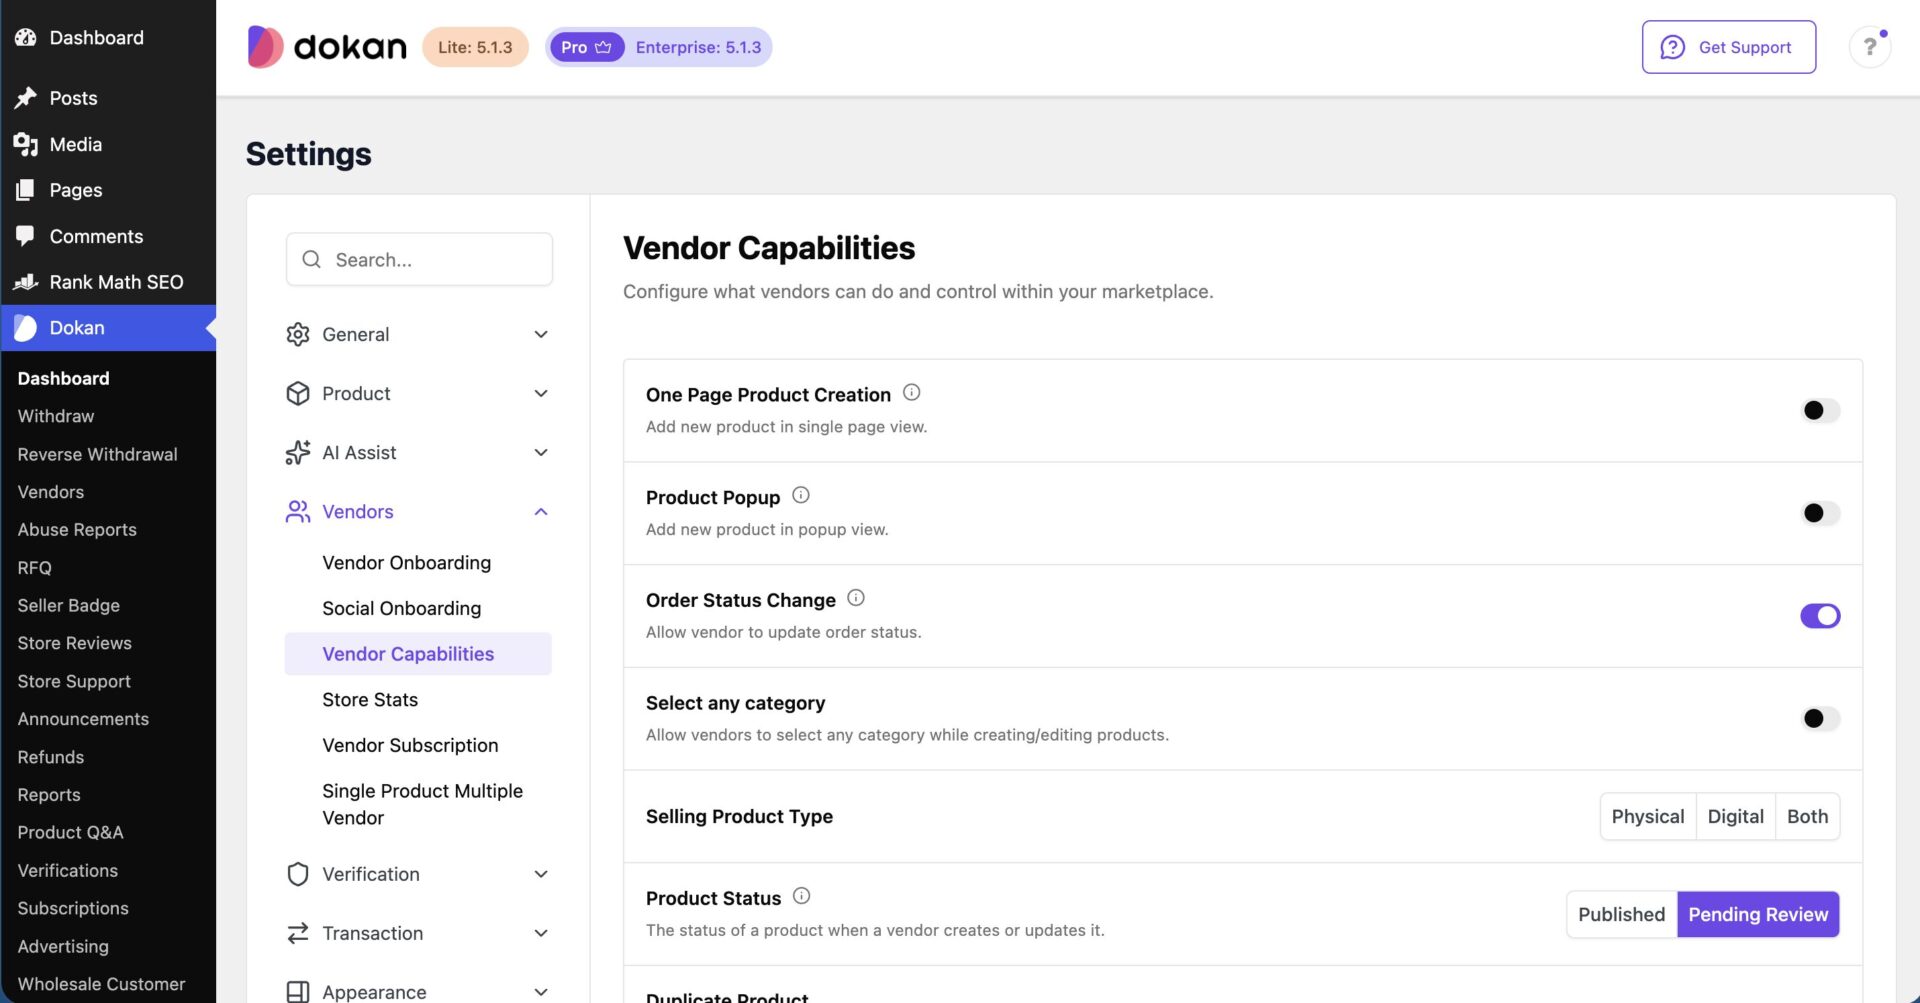The image size is (1920, 1003).
Task: Set Product Status to Pending Review
Action: click(x=1758, y=914)
